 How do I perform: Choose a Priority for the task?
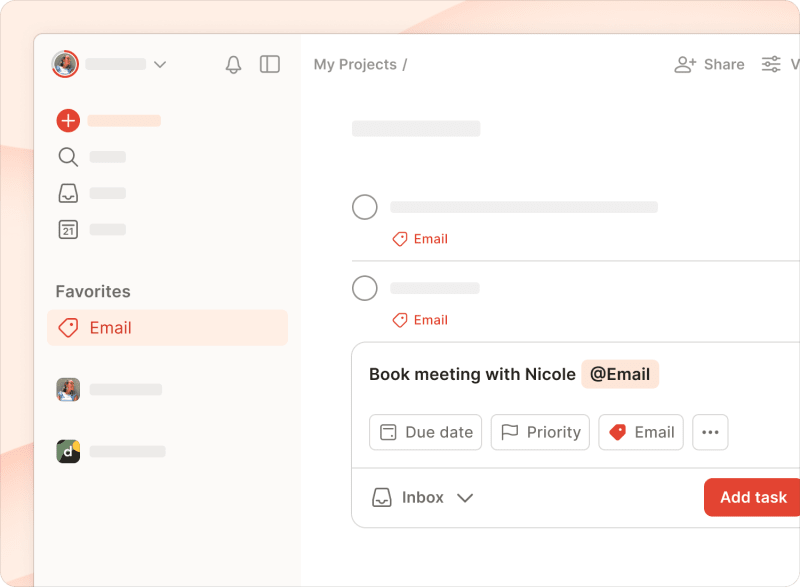(x=540, y=432)
